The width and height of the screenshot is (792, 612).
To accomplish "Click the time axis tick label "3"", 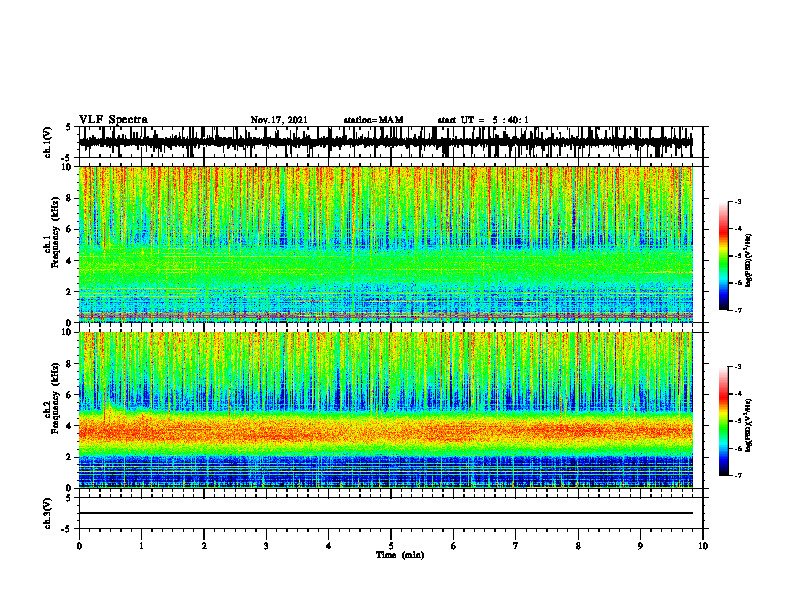I will coord(266,546).
